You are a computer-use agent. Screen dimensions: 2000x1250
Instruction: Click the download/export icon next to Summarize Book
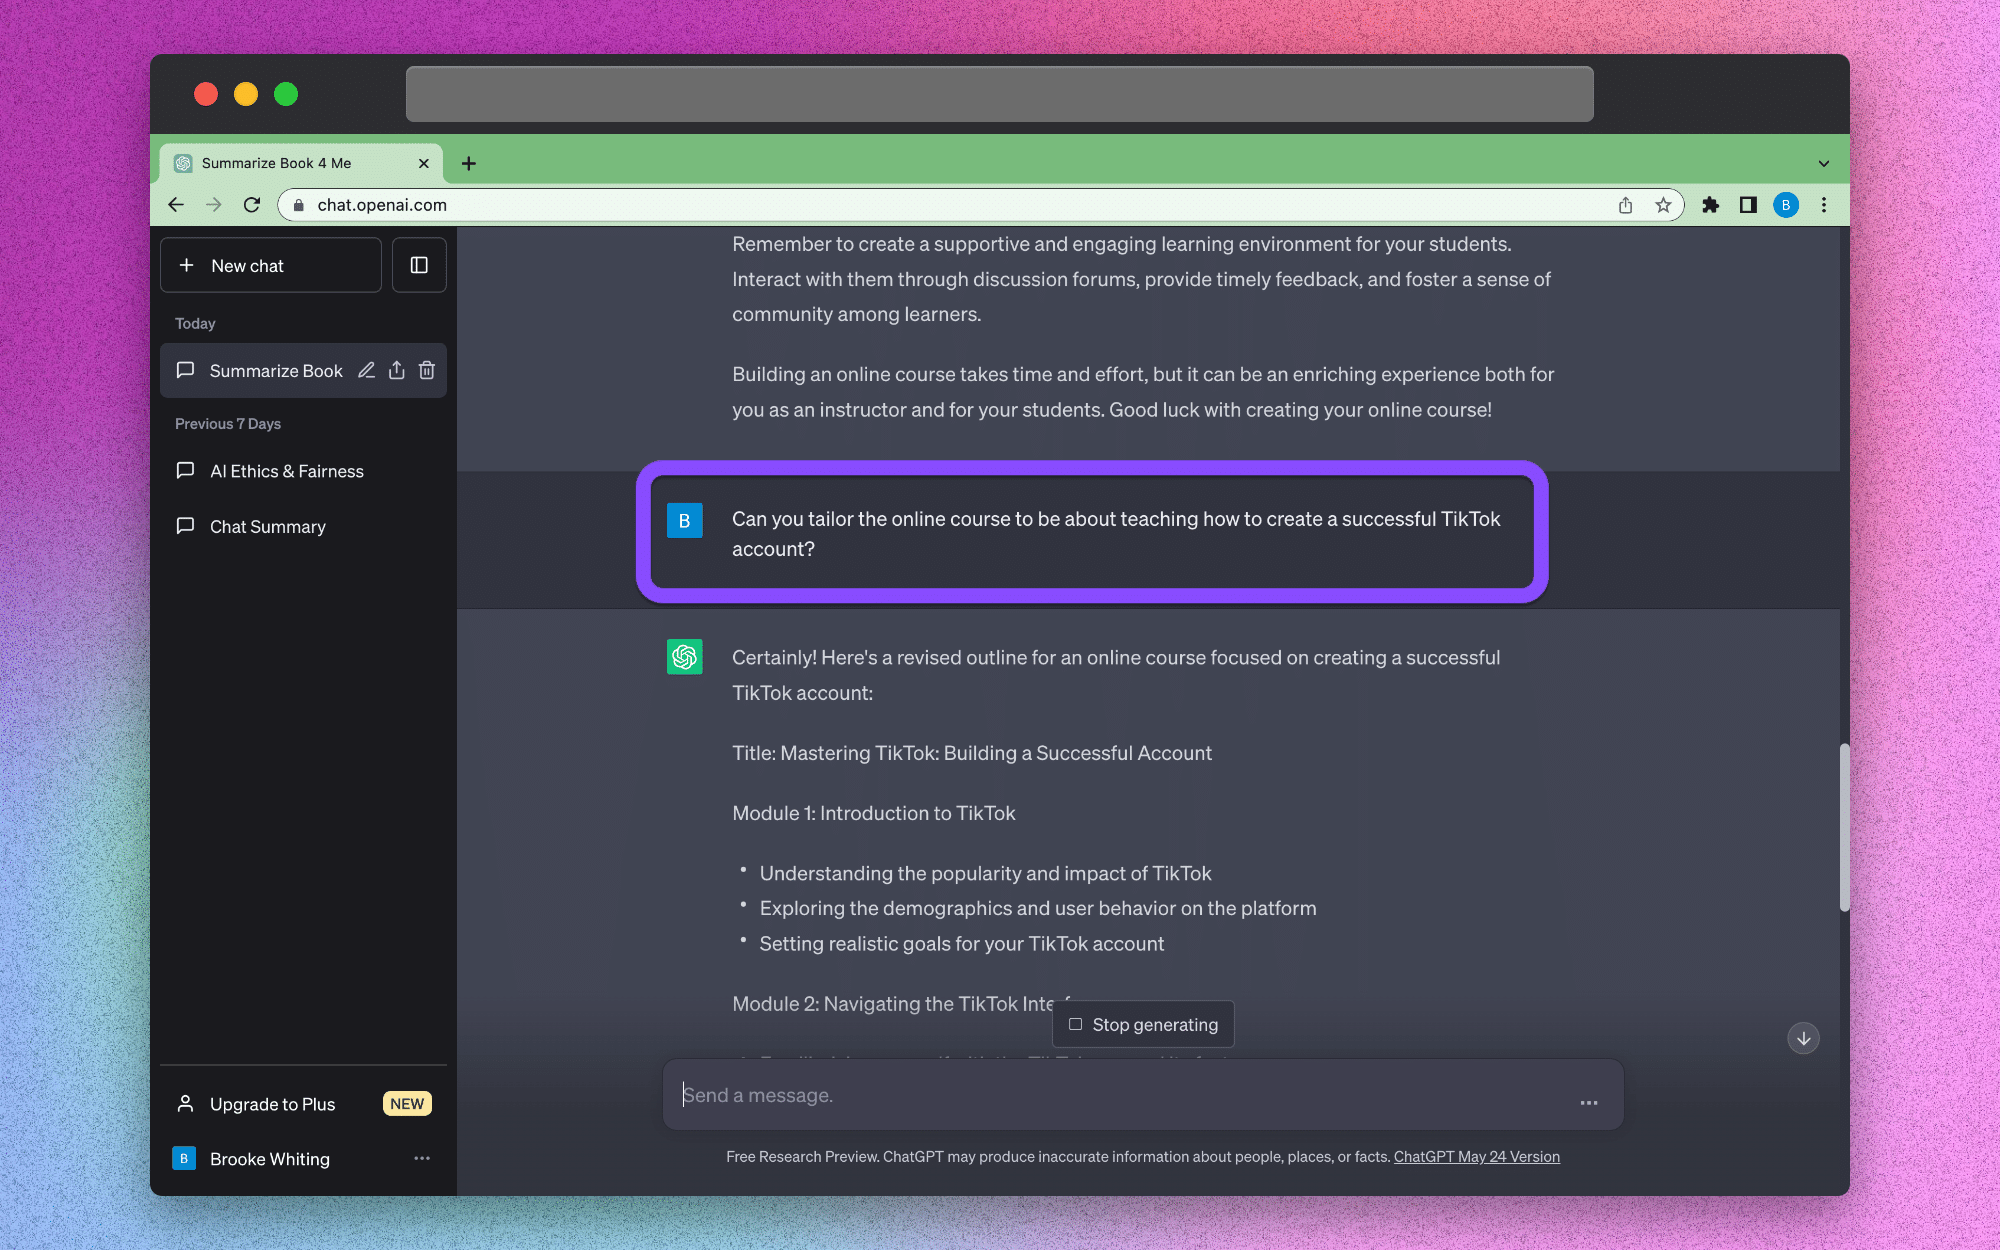(x=396, y=370)
